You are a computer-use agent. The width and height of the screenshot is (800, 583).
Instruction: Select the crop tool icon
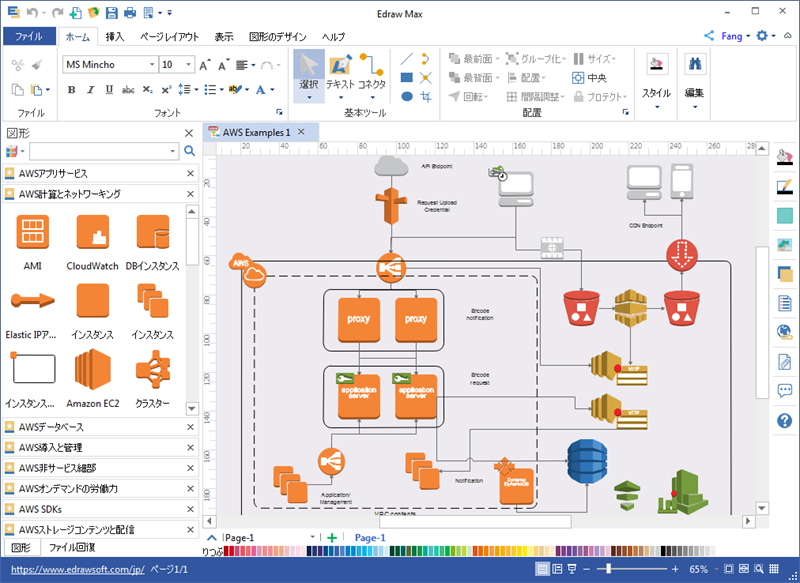click(426, 97)
